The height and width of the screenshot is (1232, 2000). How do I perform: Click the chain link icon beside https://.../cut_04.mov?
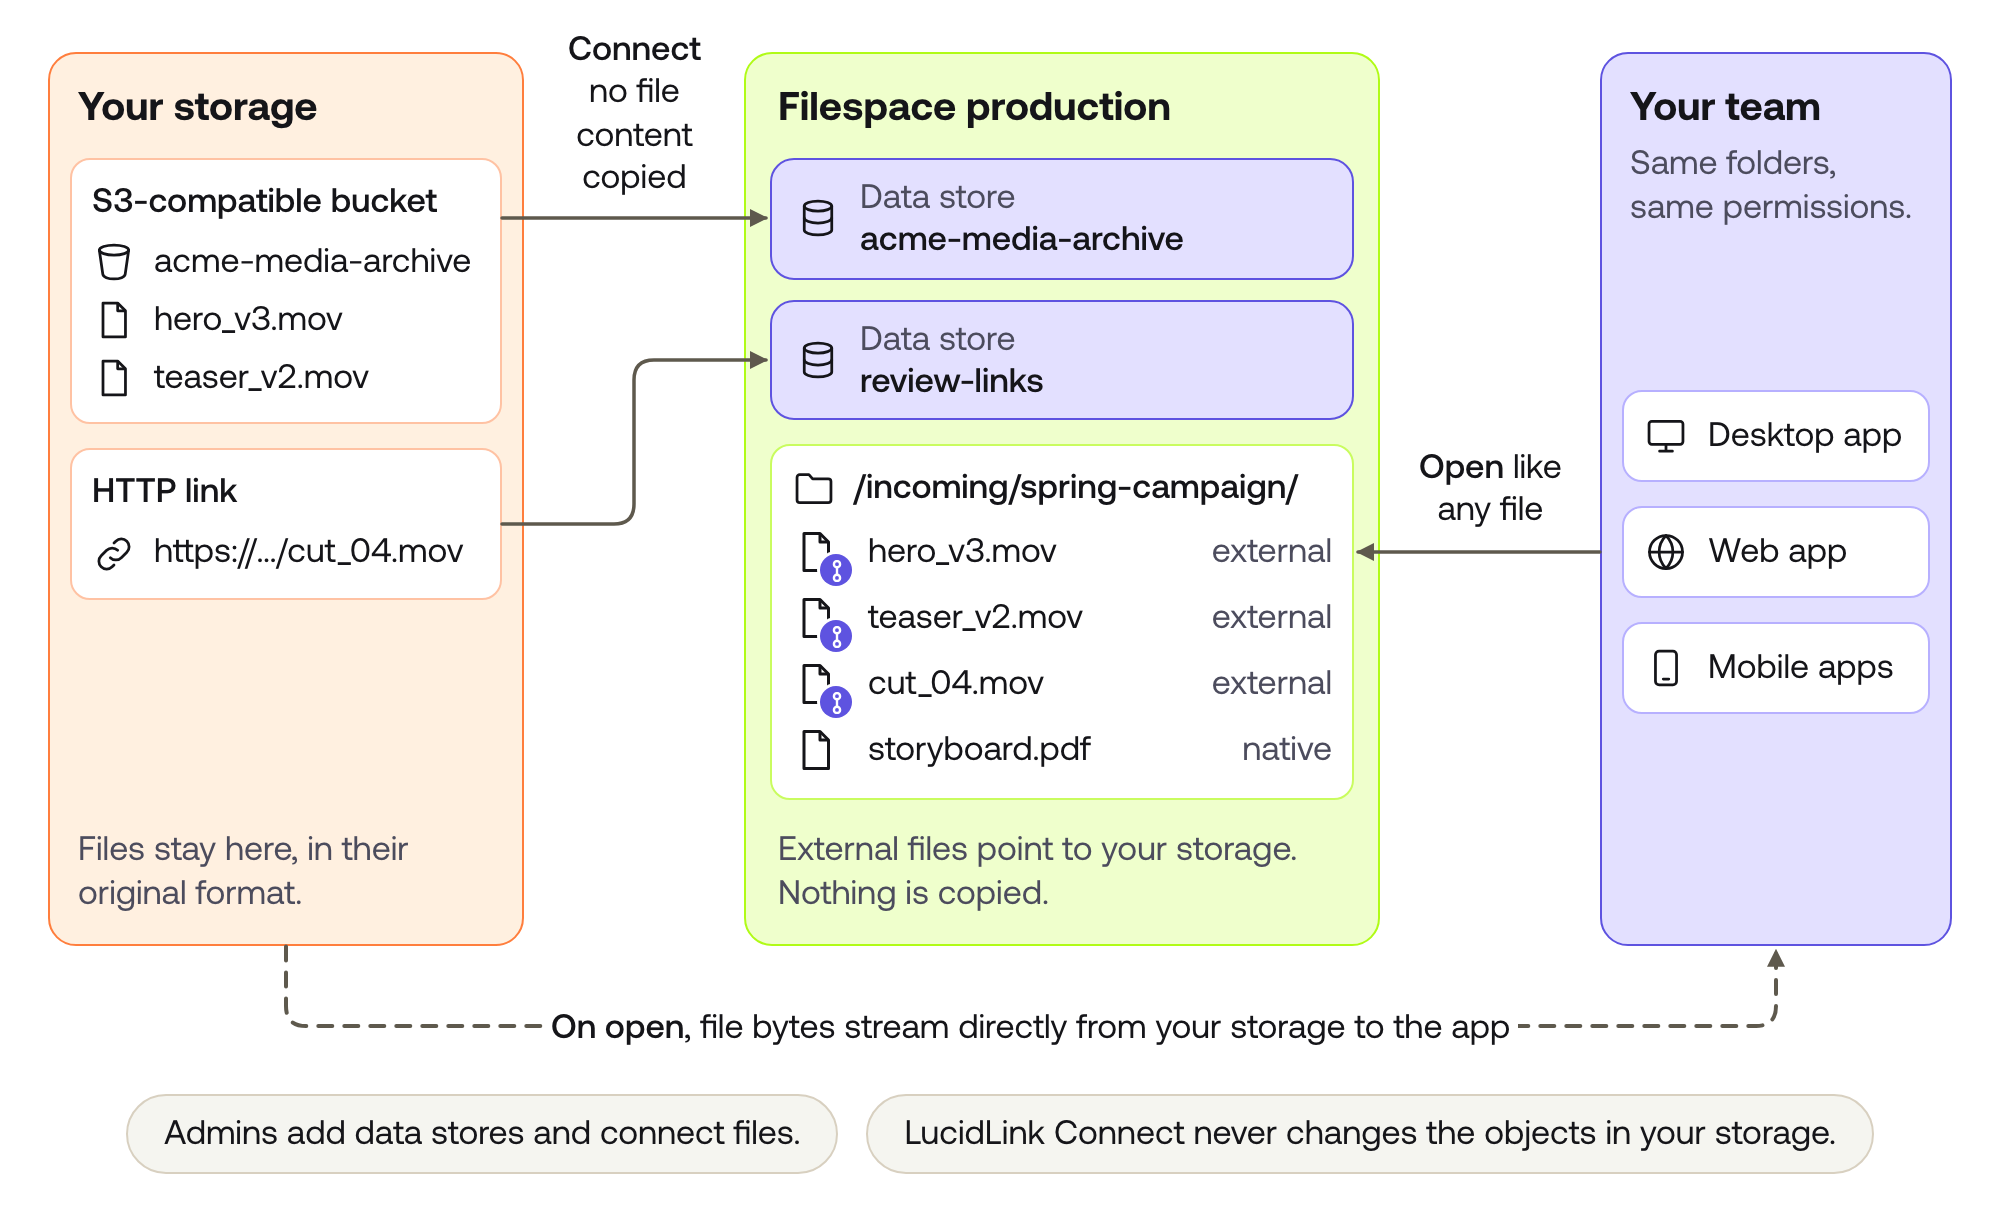pyautogui.click(x=114, y=552)
